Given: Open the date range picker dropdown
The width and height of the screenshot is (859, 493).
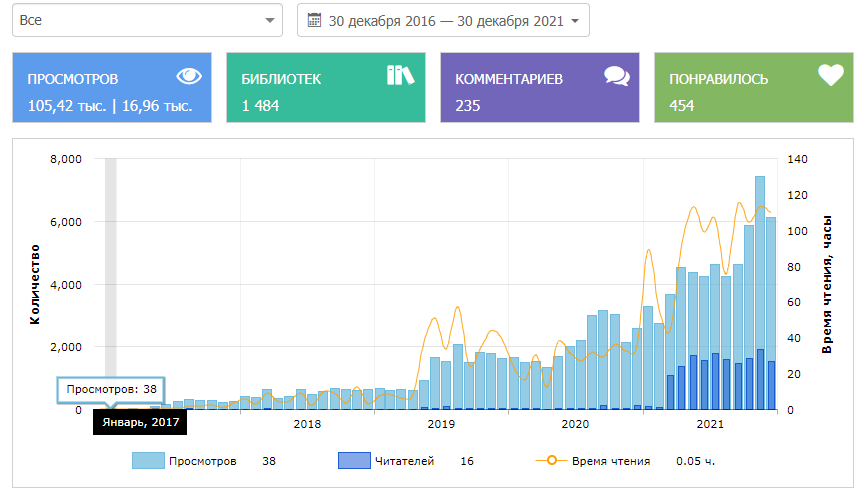Looking at the screenshot, I should (x=443, y=20).
